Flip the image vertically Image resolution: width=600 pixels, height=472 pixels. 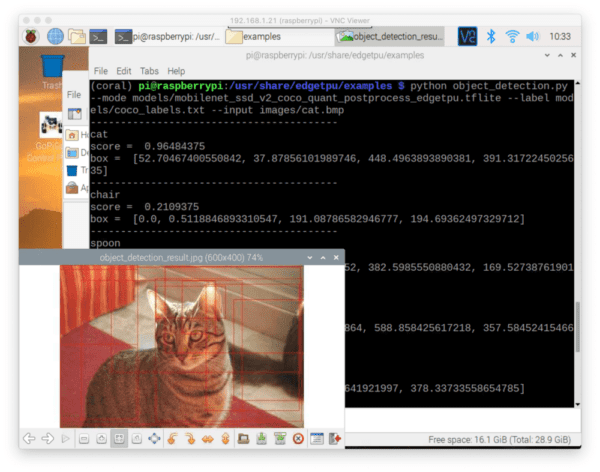[x=227, y=438]
